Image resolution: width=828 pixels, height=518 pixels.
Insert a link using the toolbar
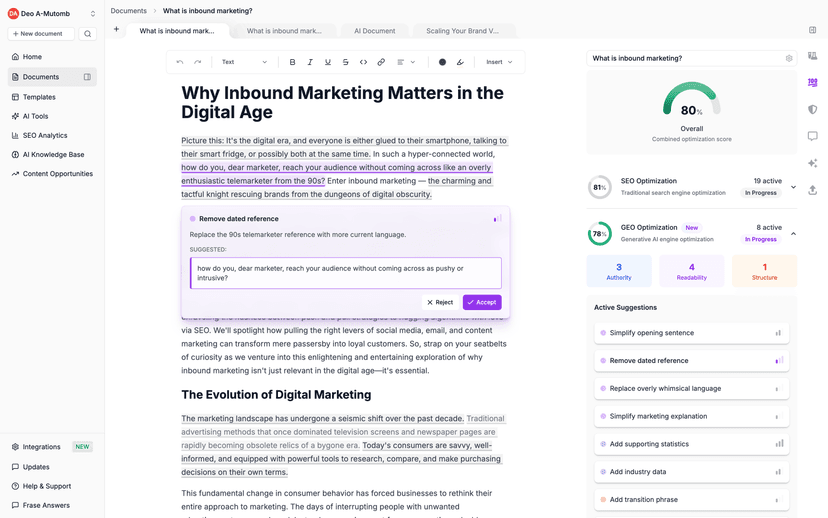click(x=381, y=62)
